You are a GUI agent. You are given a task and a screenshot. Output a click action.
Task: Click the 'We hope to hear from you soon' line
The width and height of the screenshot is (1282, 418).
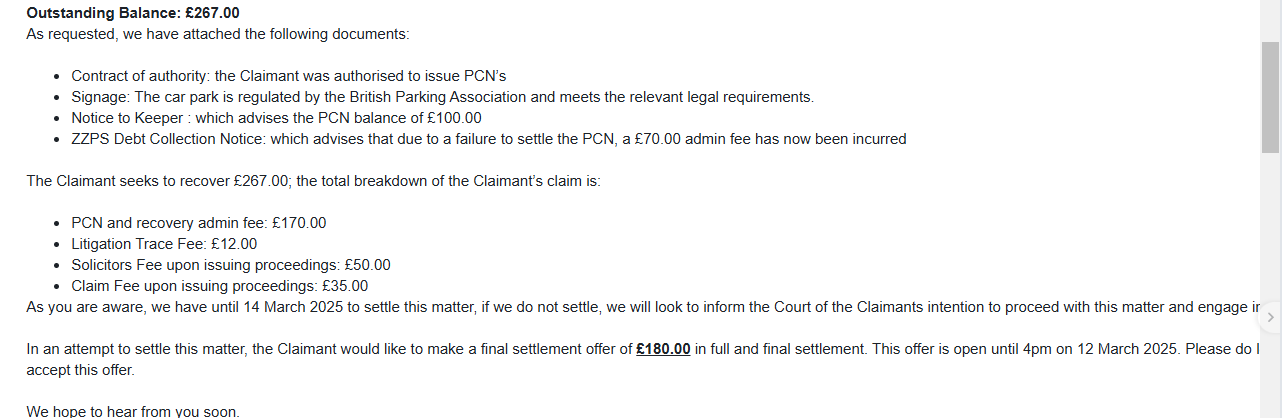point(133,411)
